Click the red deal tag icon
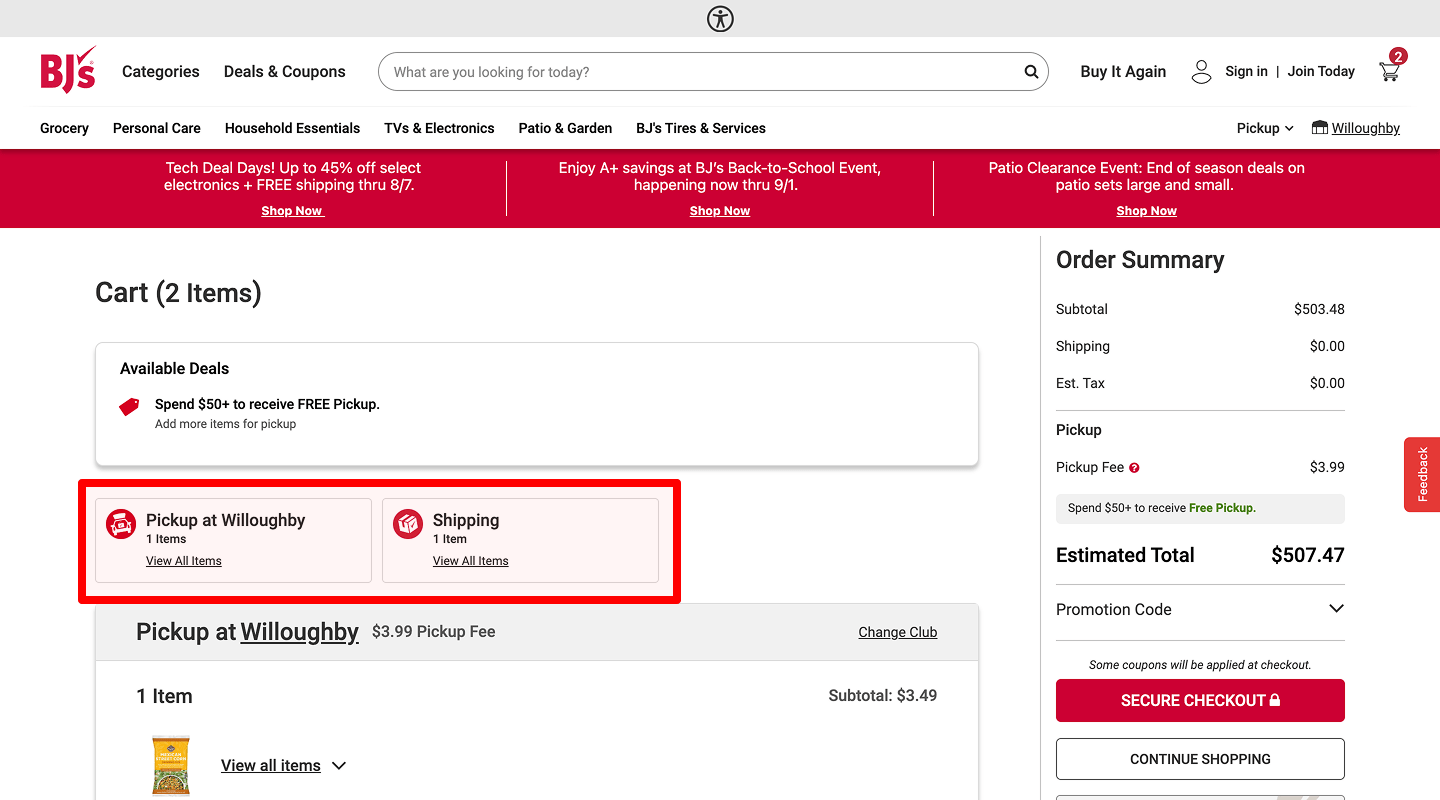Image resolution: width=1440 pixels, height=800 pixels. coord(128,407)
